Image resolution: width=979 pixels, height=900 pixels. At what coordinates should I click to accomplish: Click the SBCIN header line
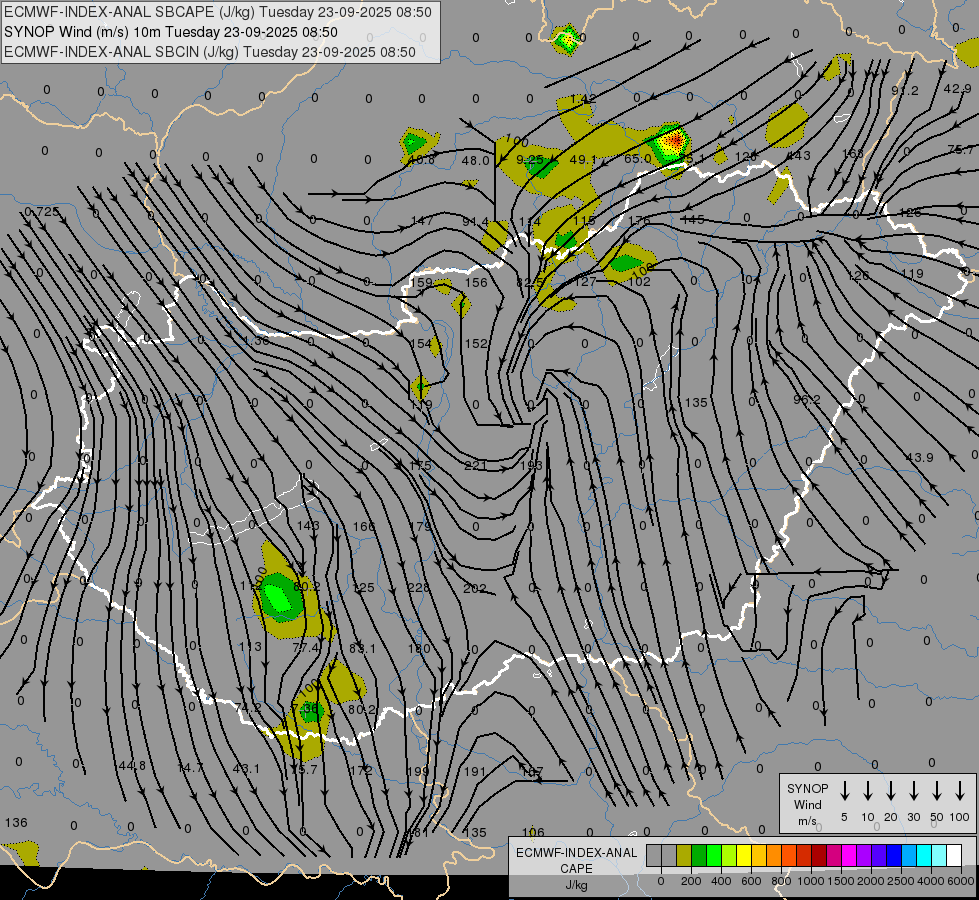coord(210,52)
